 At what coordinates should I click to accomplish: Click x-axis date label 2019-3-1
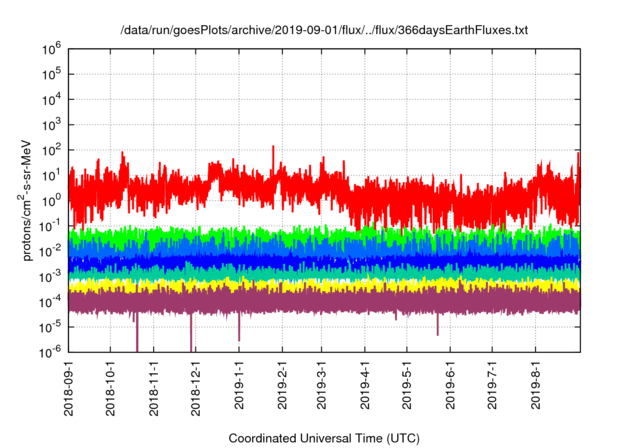coord(322,384)
